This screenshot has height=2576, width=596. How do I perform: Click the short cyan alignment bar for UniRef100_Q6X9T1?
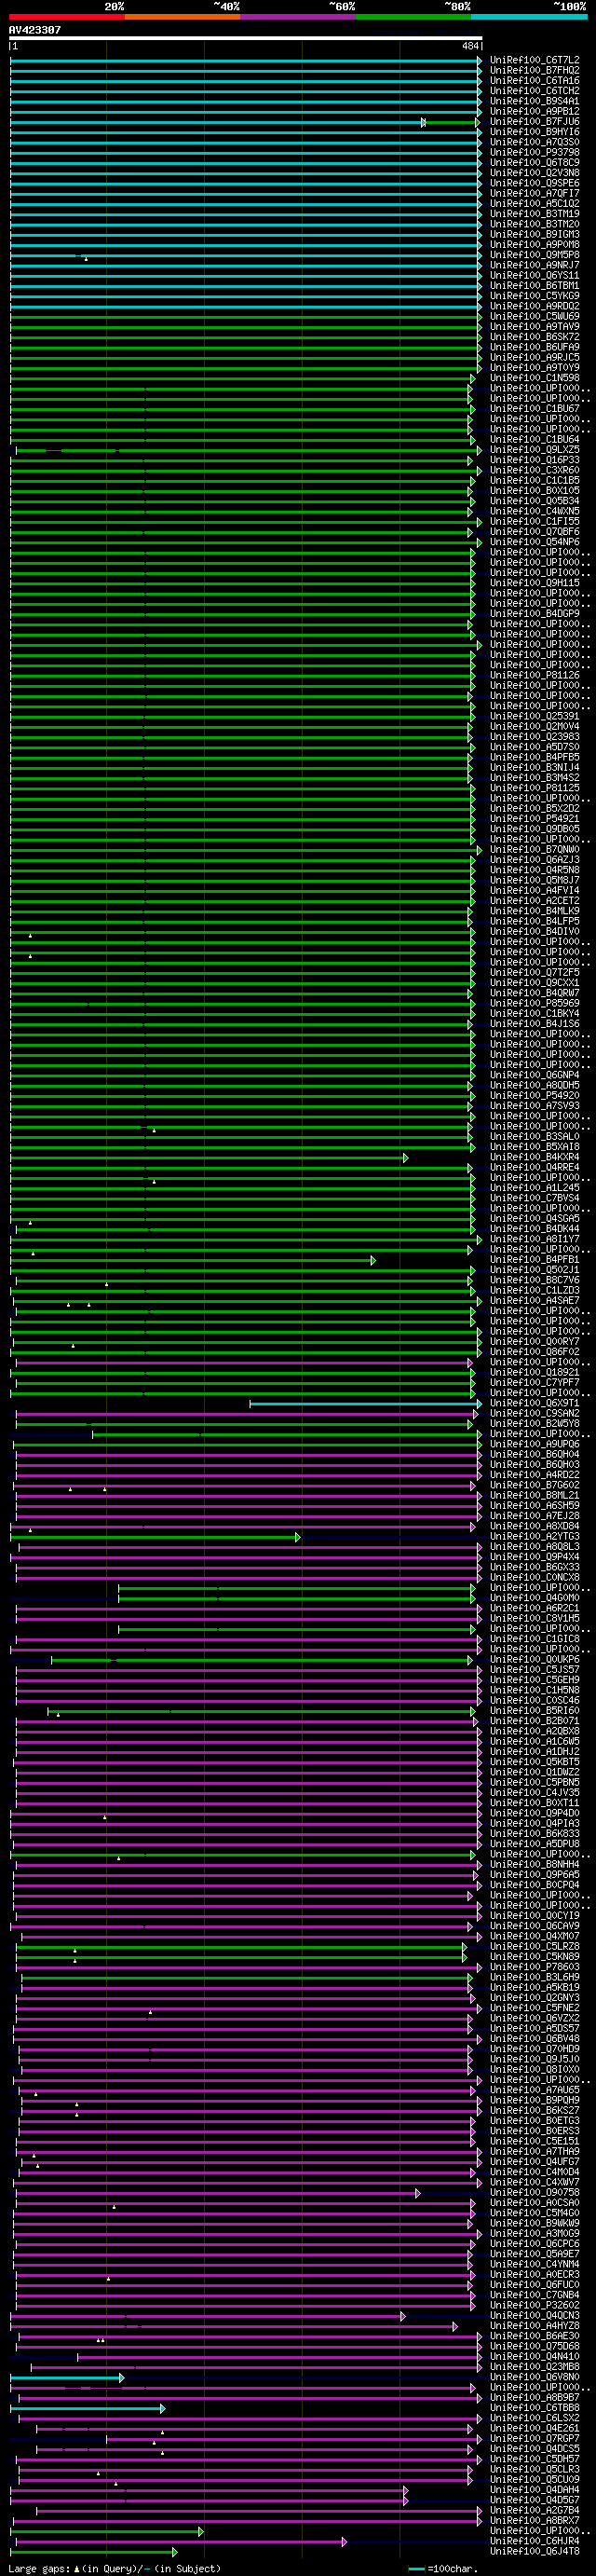pyautogui.click(x=365, y=1404)
